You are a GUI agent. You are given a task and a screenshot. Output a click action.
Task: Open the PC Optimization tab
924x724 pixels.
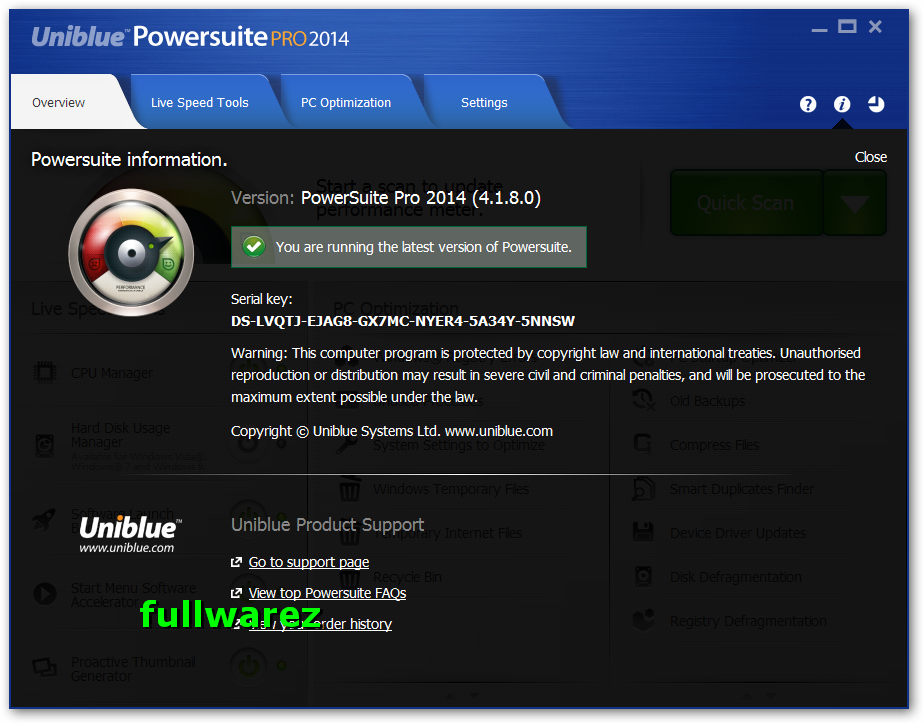(346, 103)
